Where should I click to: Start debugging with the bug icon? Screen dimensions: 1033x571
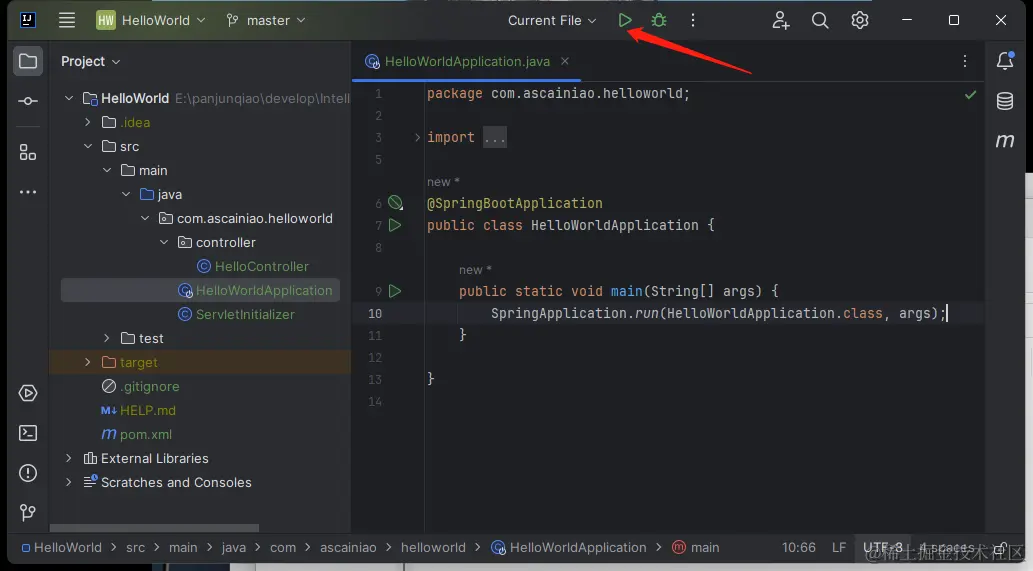(x=659, y=20)
